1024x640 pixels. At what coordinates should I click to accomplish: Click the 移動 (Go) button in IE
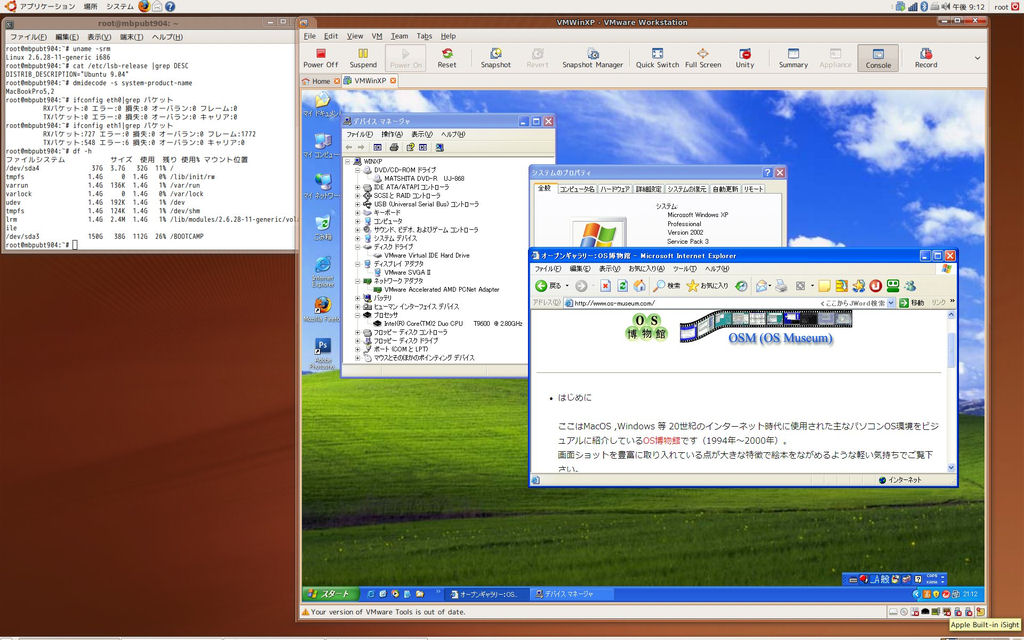pyautogui.click(x=912, y=303)
